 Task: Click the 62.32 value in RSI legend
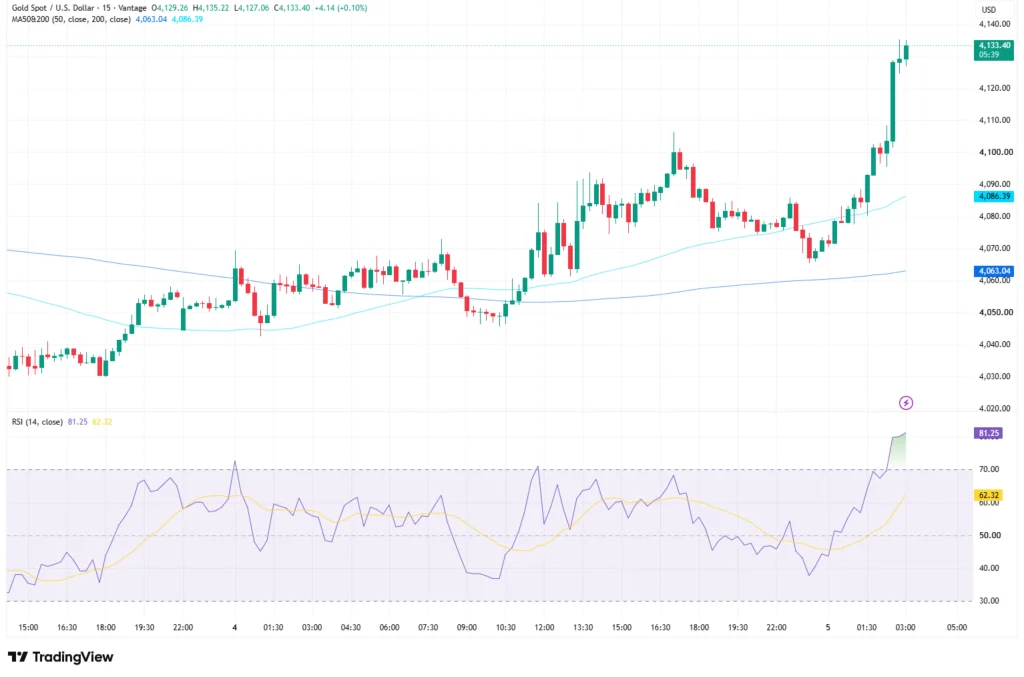pyautogui.click(x=103, y=422)
